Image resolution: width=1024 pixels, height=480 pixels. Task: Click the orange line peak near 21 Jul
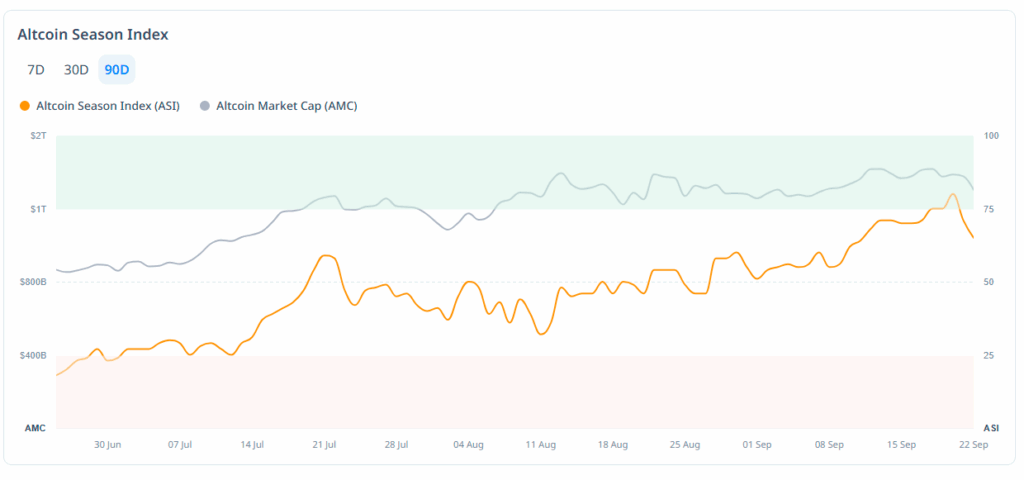[x=326, y=256]
